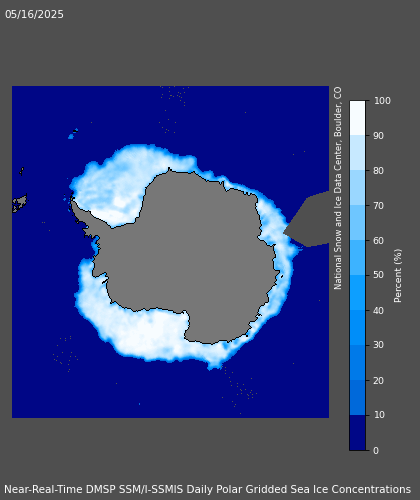Select the dark navy 0-10 percent band
Image resolution: width=420 pixels, height=500 pixels.
[x=357, y=433]
